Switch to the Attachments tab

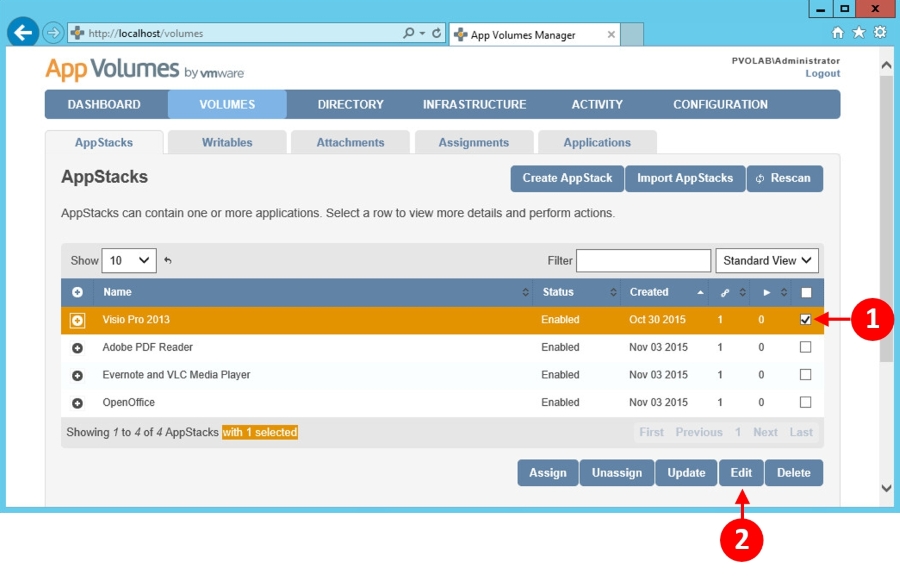(351, 142)
